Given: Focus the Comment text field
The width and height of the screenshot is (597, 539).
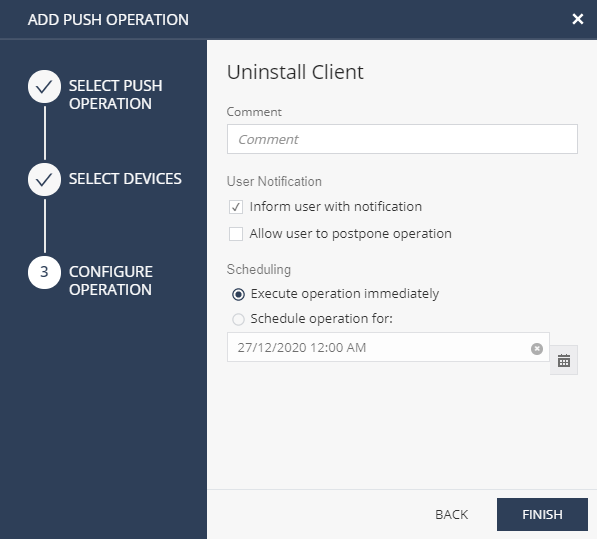Looking at the screenshot, I should 402,139.
